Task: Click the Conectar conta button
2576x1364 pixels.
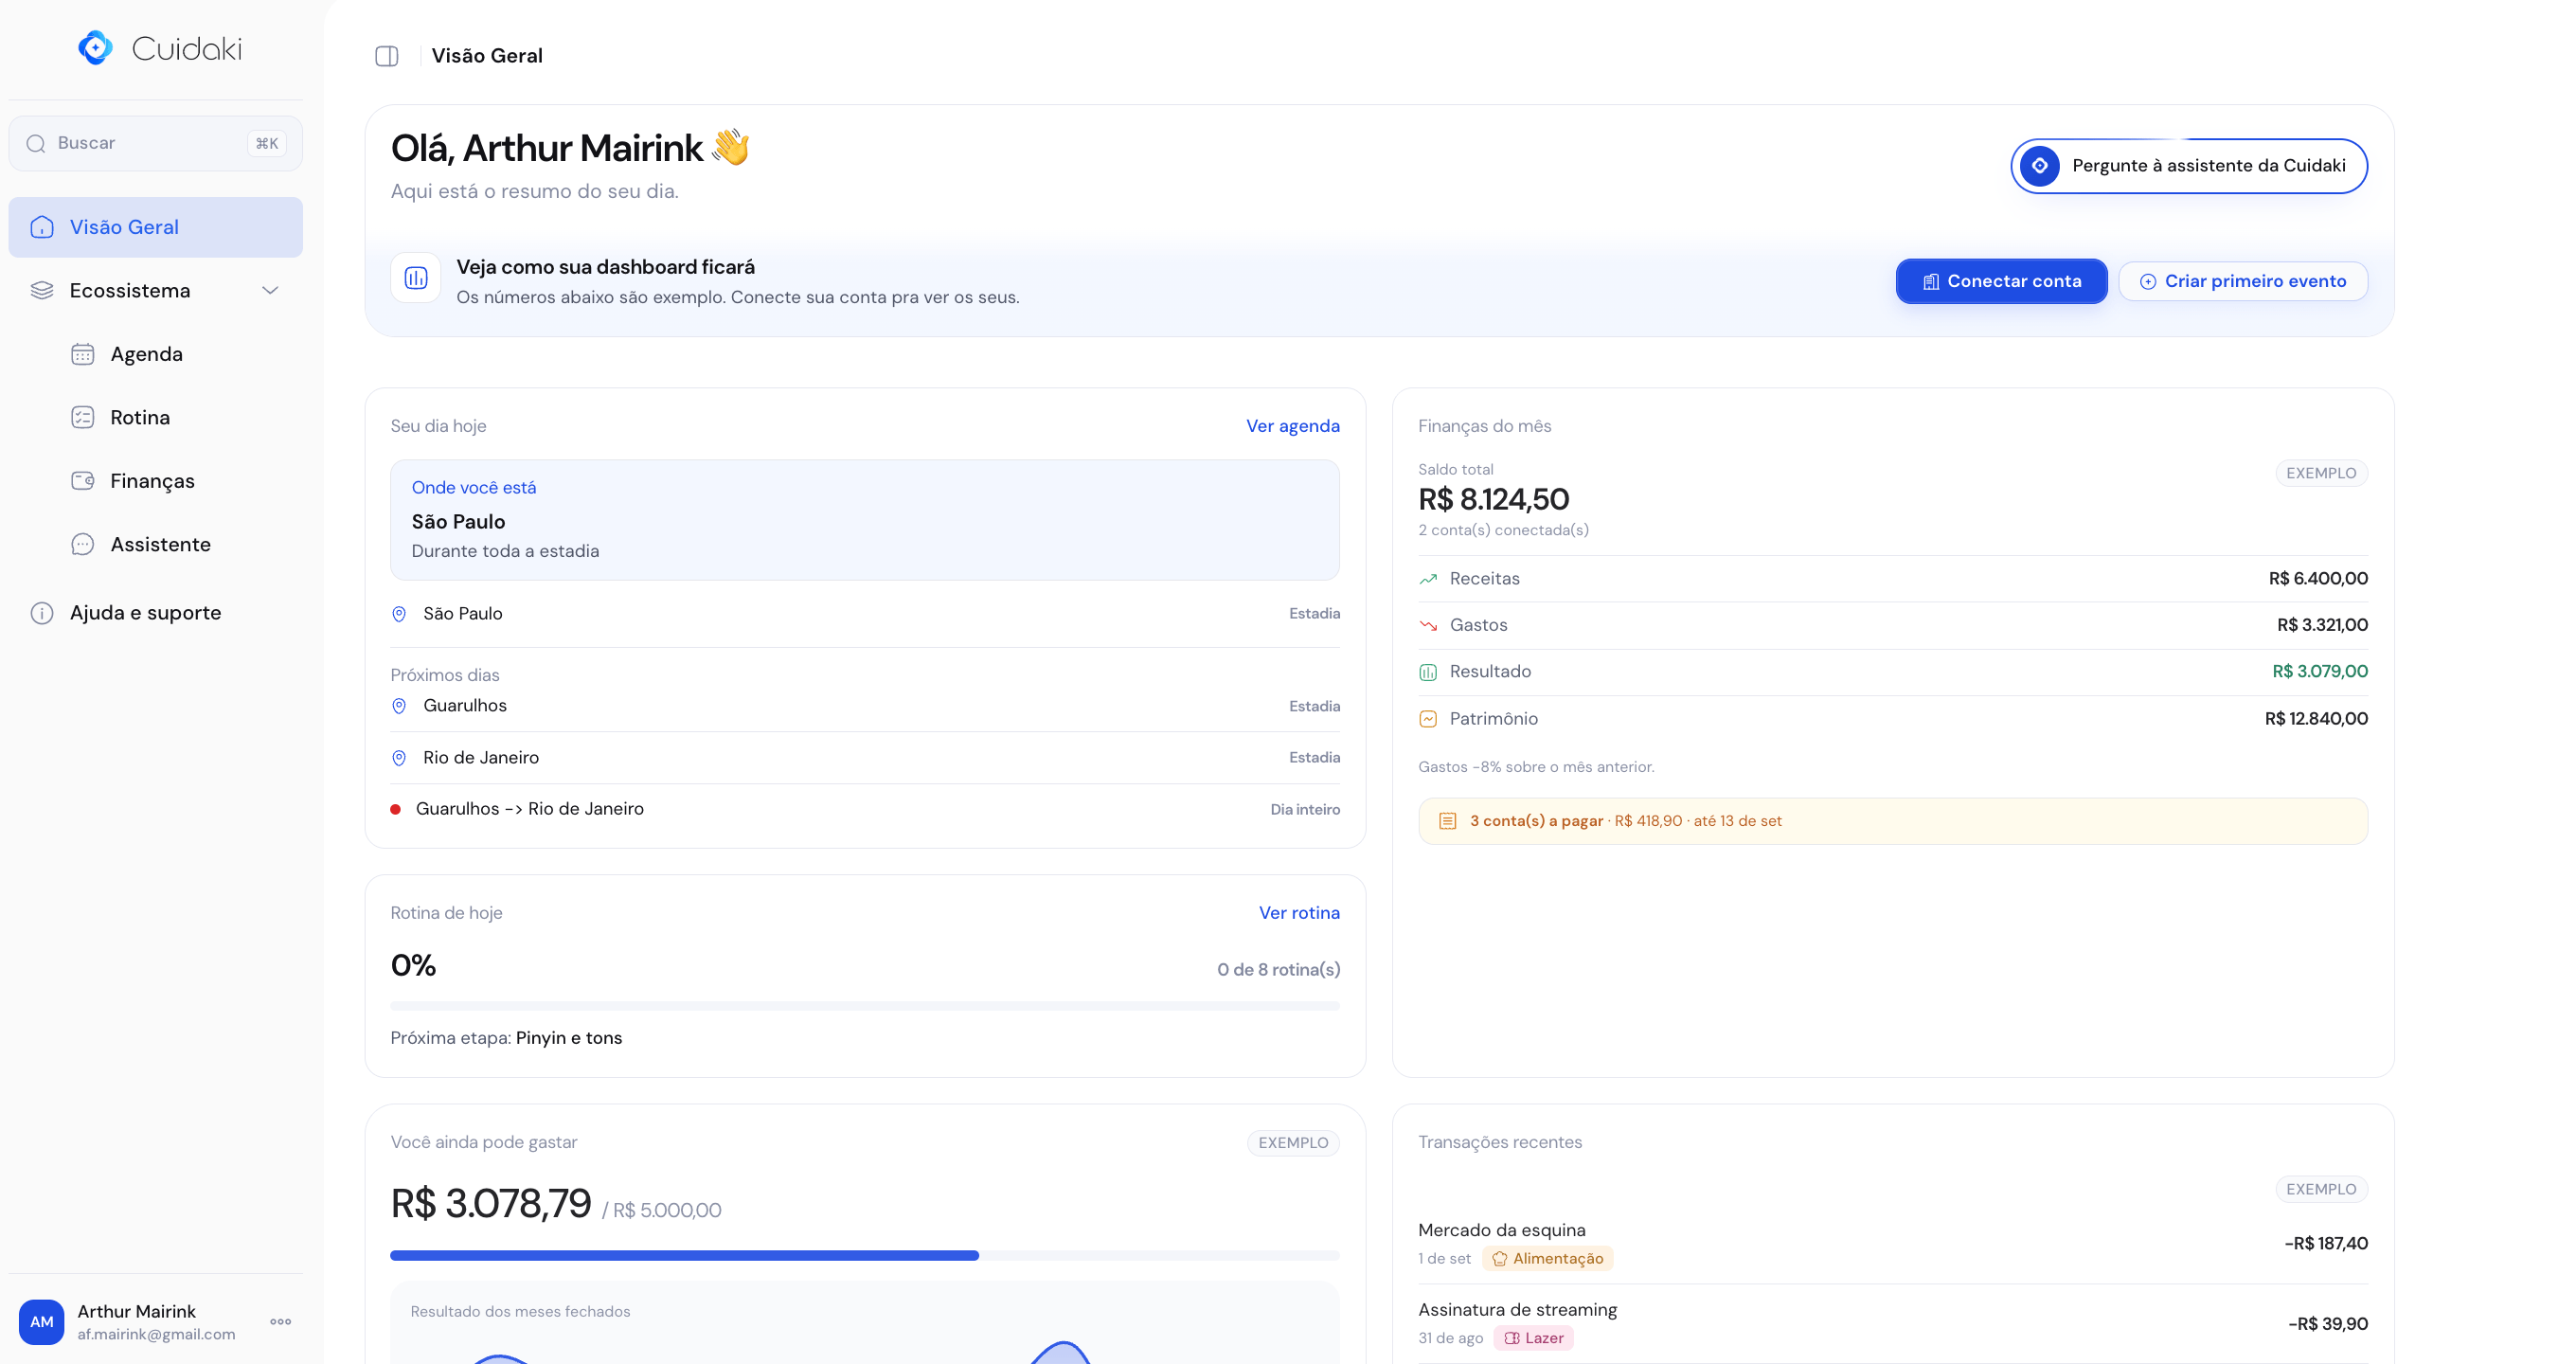Action: click(2001, 281)
